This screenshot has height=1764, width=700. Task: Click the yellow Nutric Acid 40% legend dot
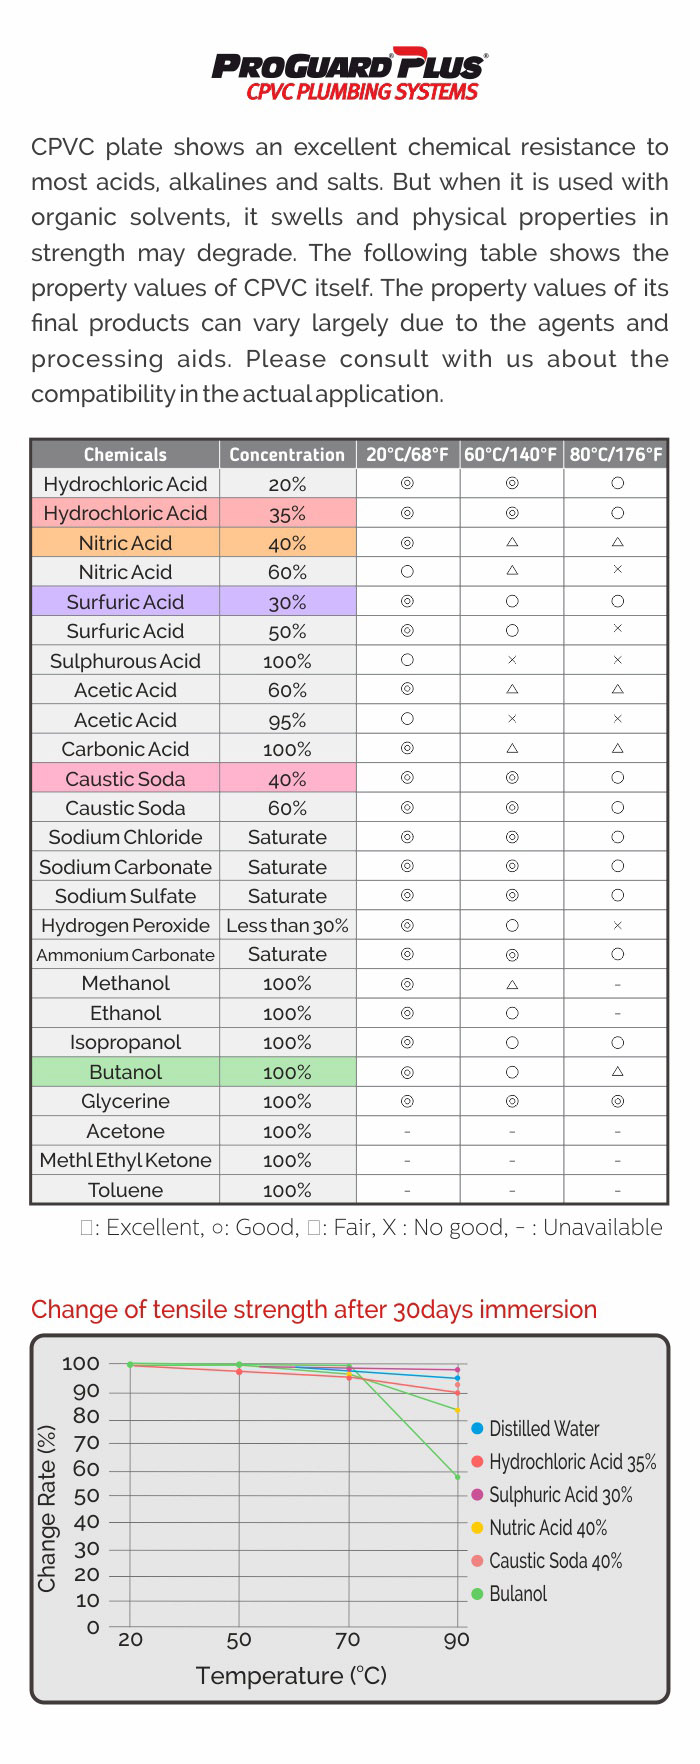point(478,1527)
